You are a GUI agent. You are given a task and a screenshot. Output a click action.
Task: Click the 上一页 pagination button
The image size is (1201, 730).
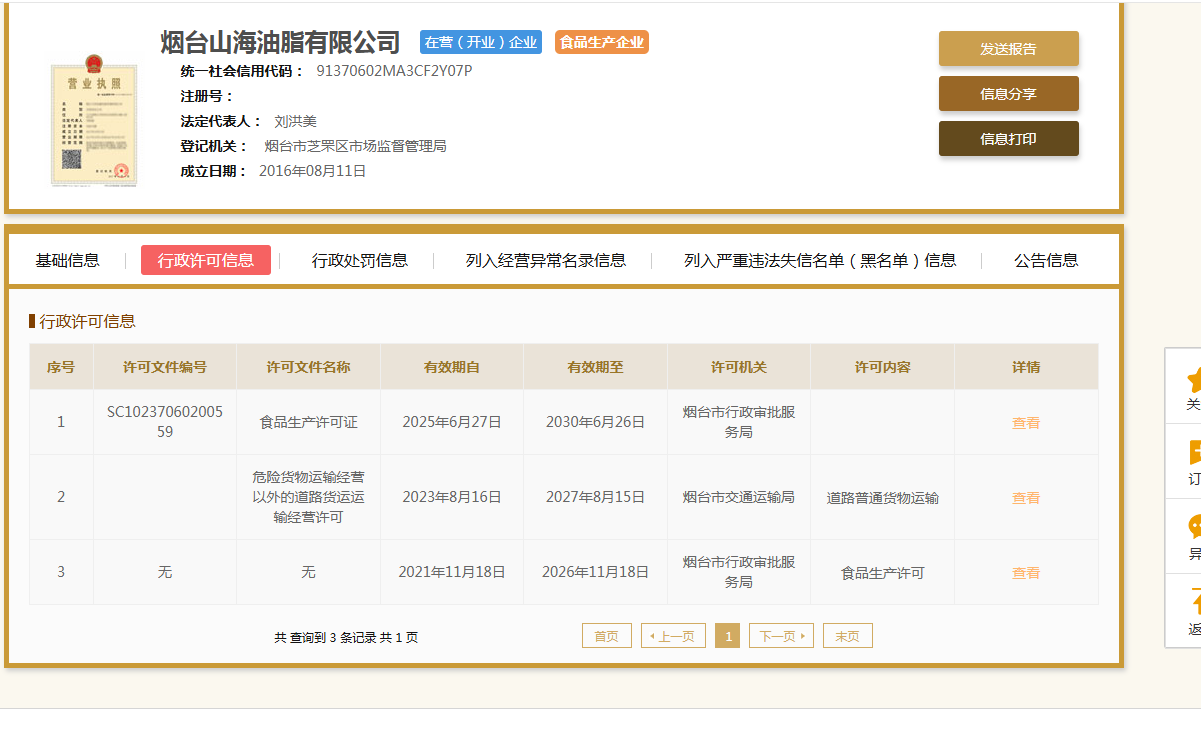[673, 636]
